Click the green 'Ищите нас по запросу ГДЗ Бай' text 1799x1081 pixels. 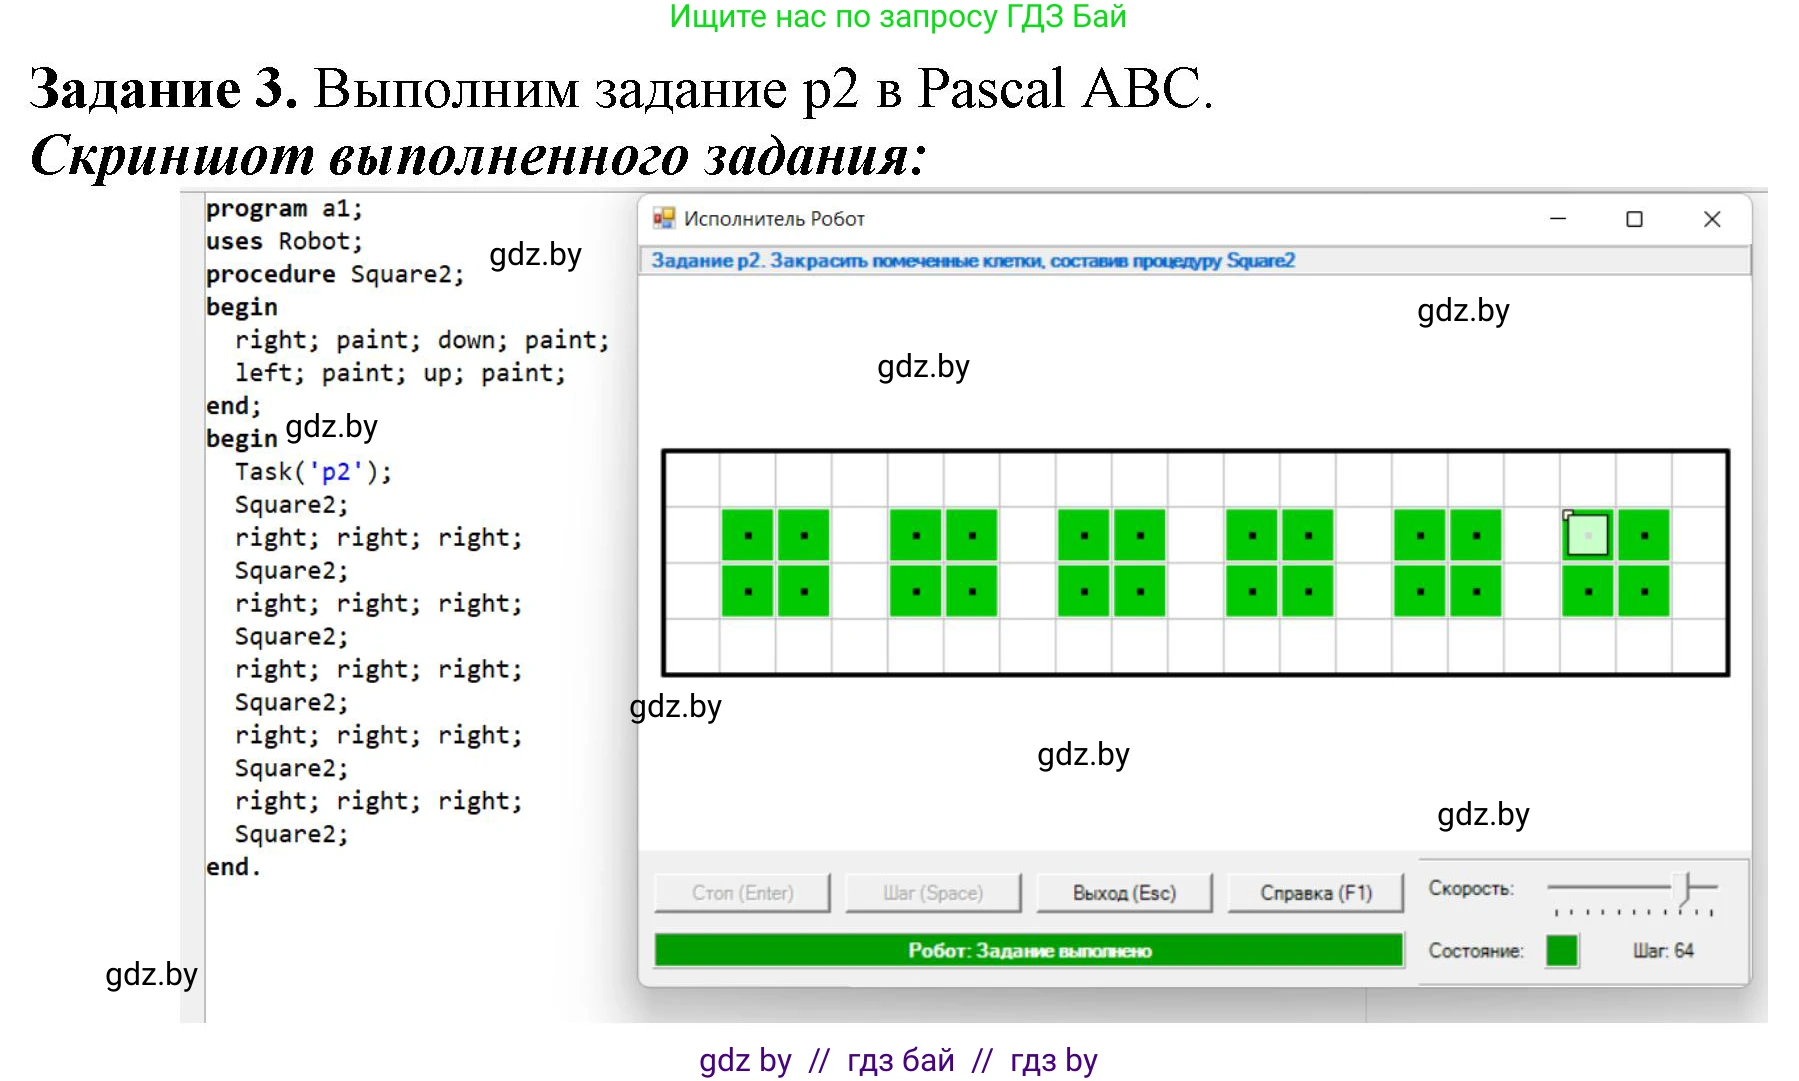pos(897,17)
